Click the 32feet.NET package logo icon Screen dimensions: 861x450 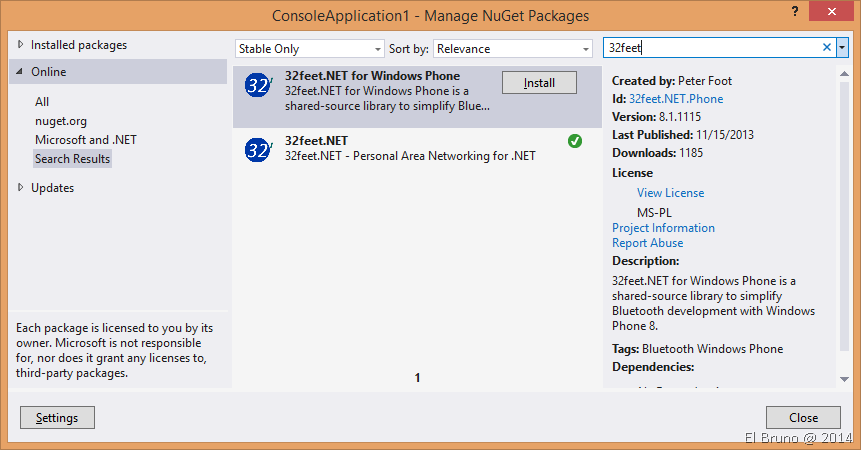(259, 150)
